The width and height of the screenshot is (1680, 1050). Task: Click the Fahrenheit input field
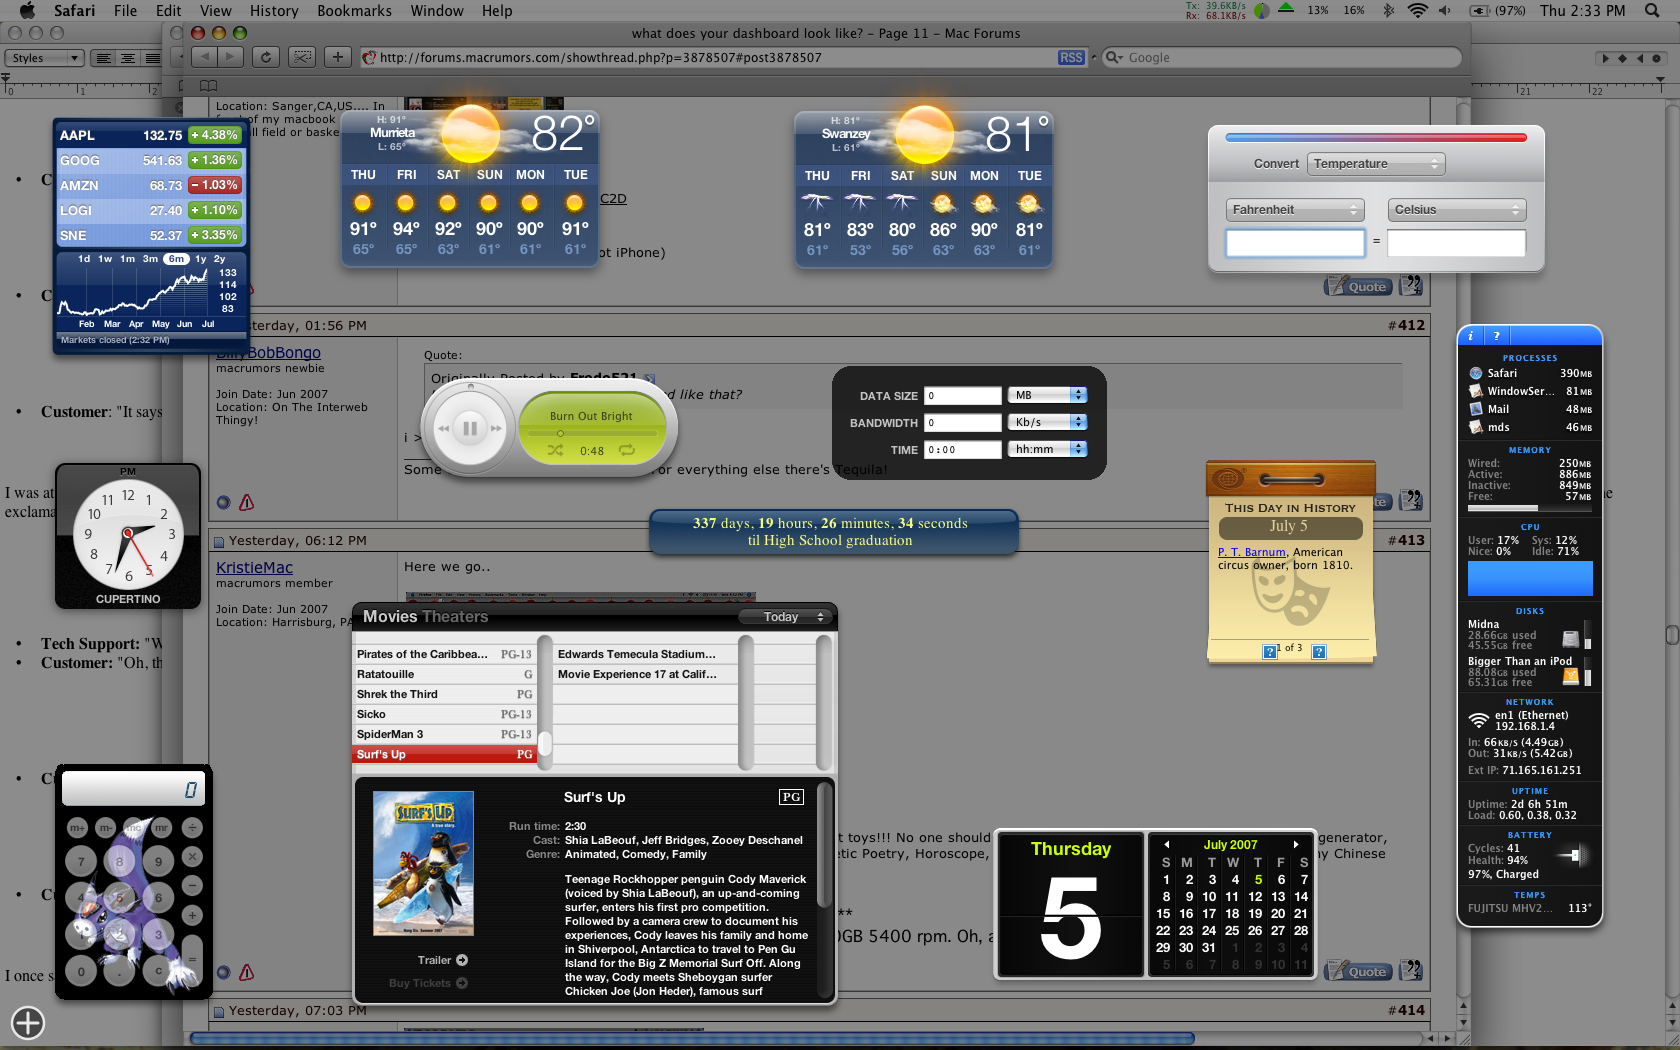[1295, 243]
